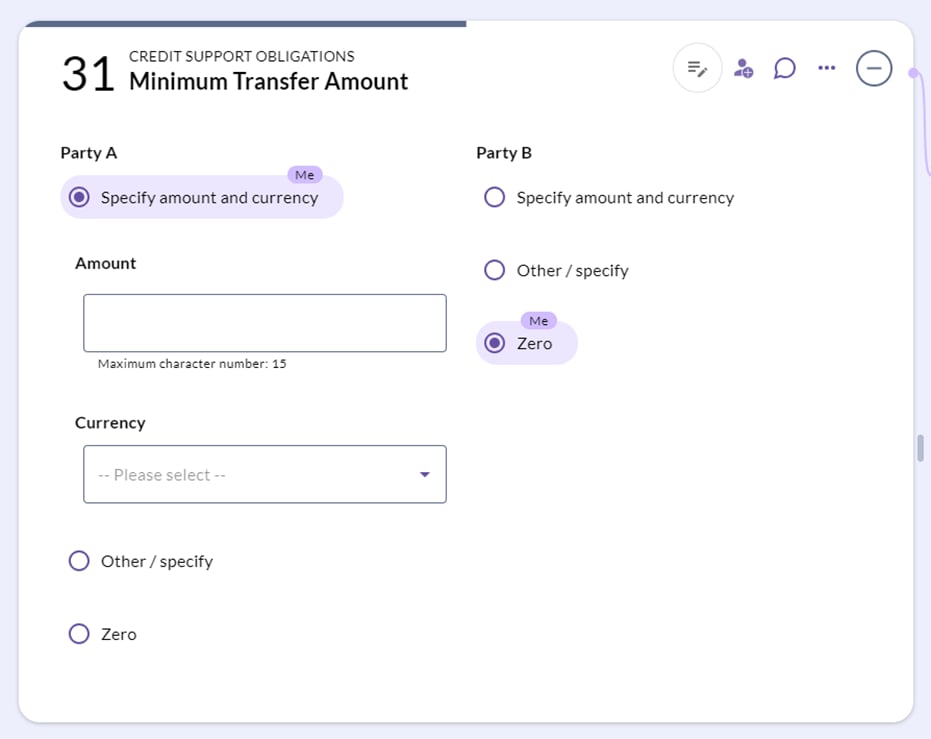Open the Currency Please select dropdown
Screen dimensions: 931x739
[x=265, y=474]
